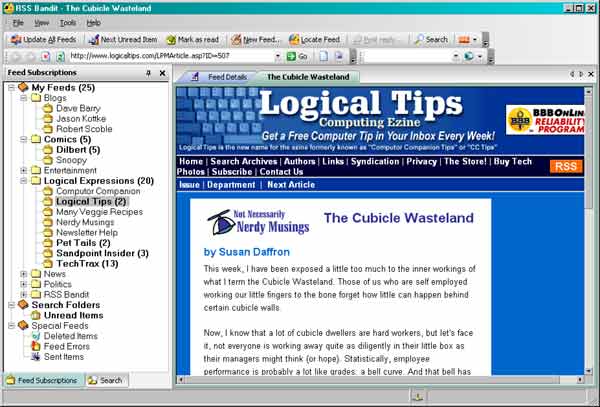Click the web search globe icon
This screenshot has width=600, height=407.
(469, 57)
